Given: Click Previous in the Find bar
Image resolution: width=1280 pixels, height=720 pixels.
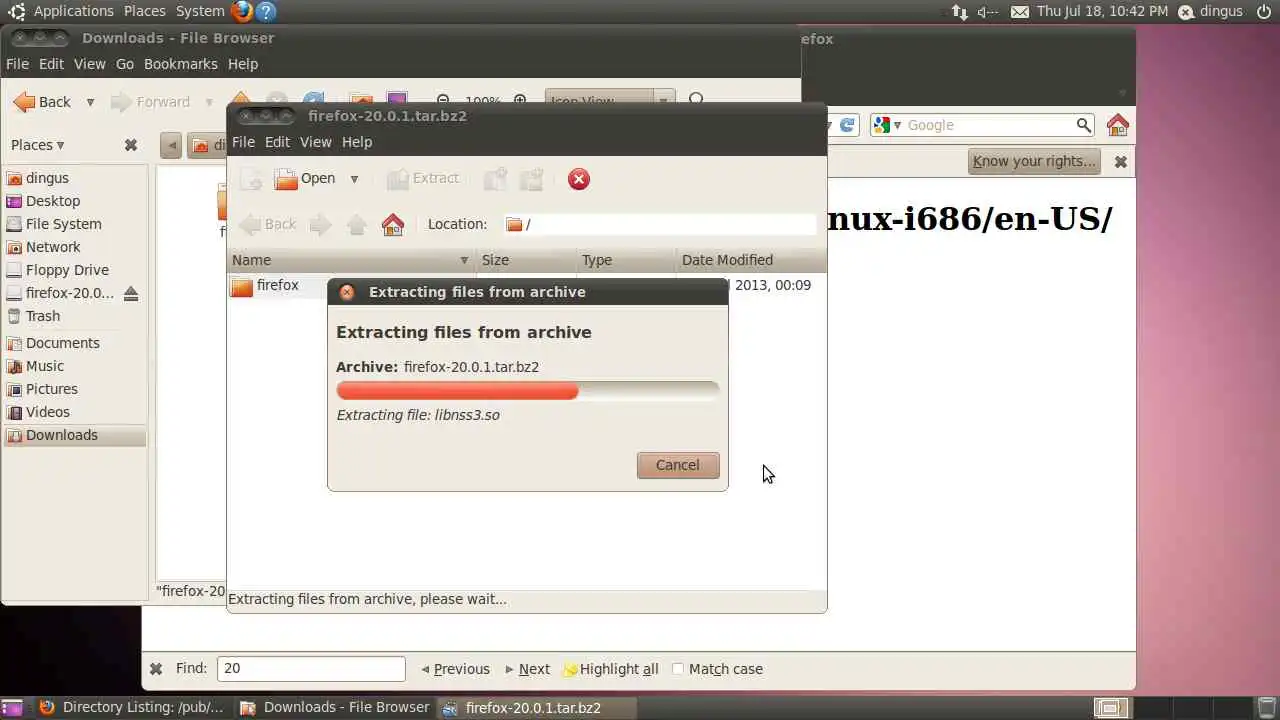Looking at the screenshot, I should point(455,669).
